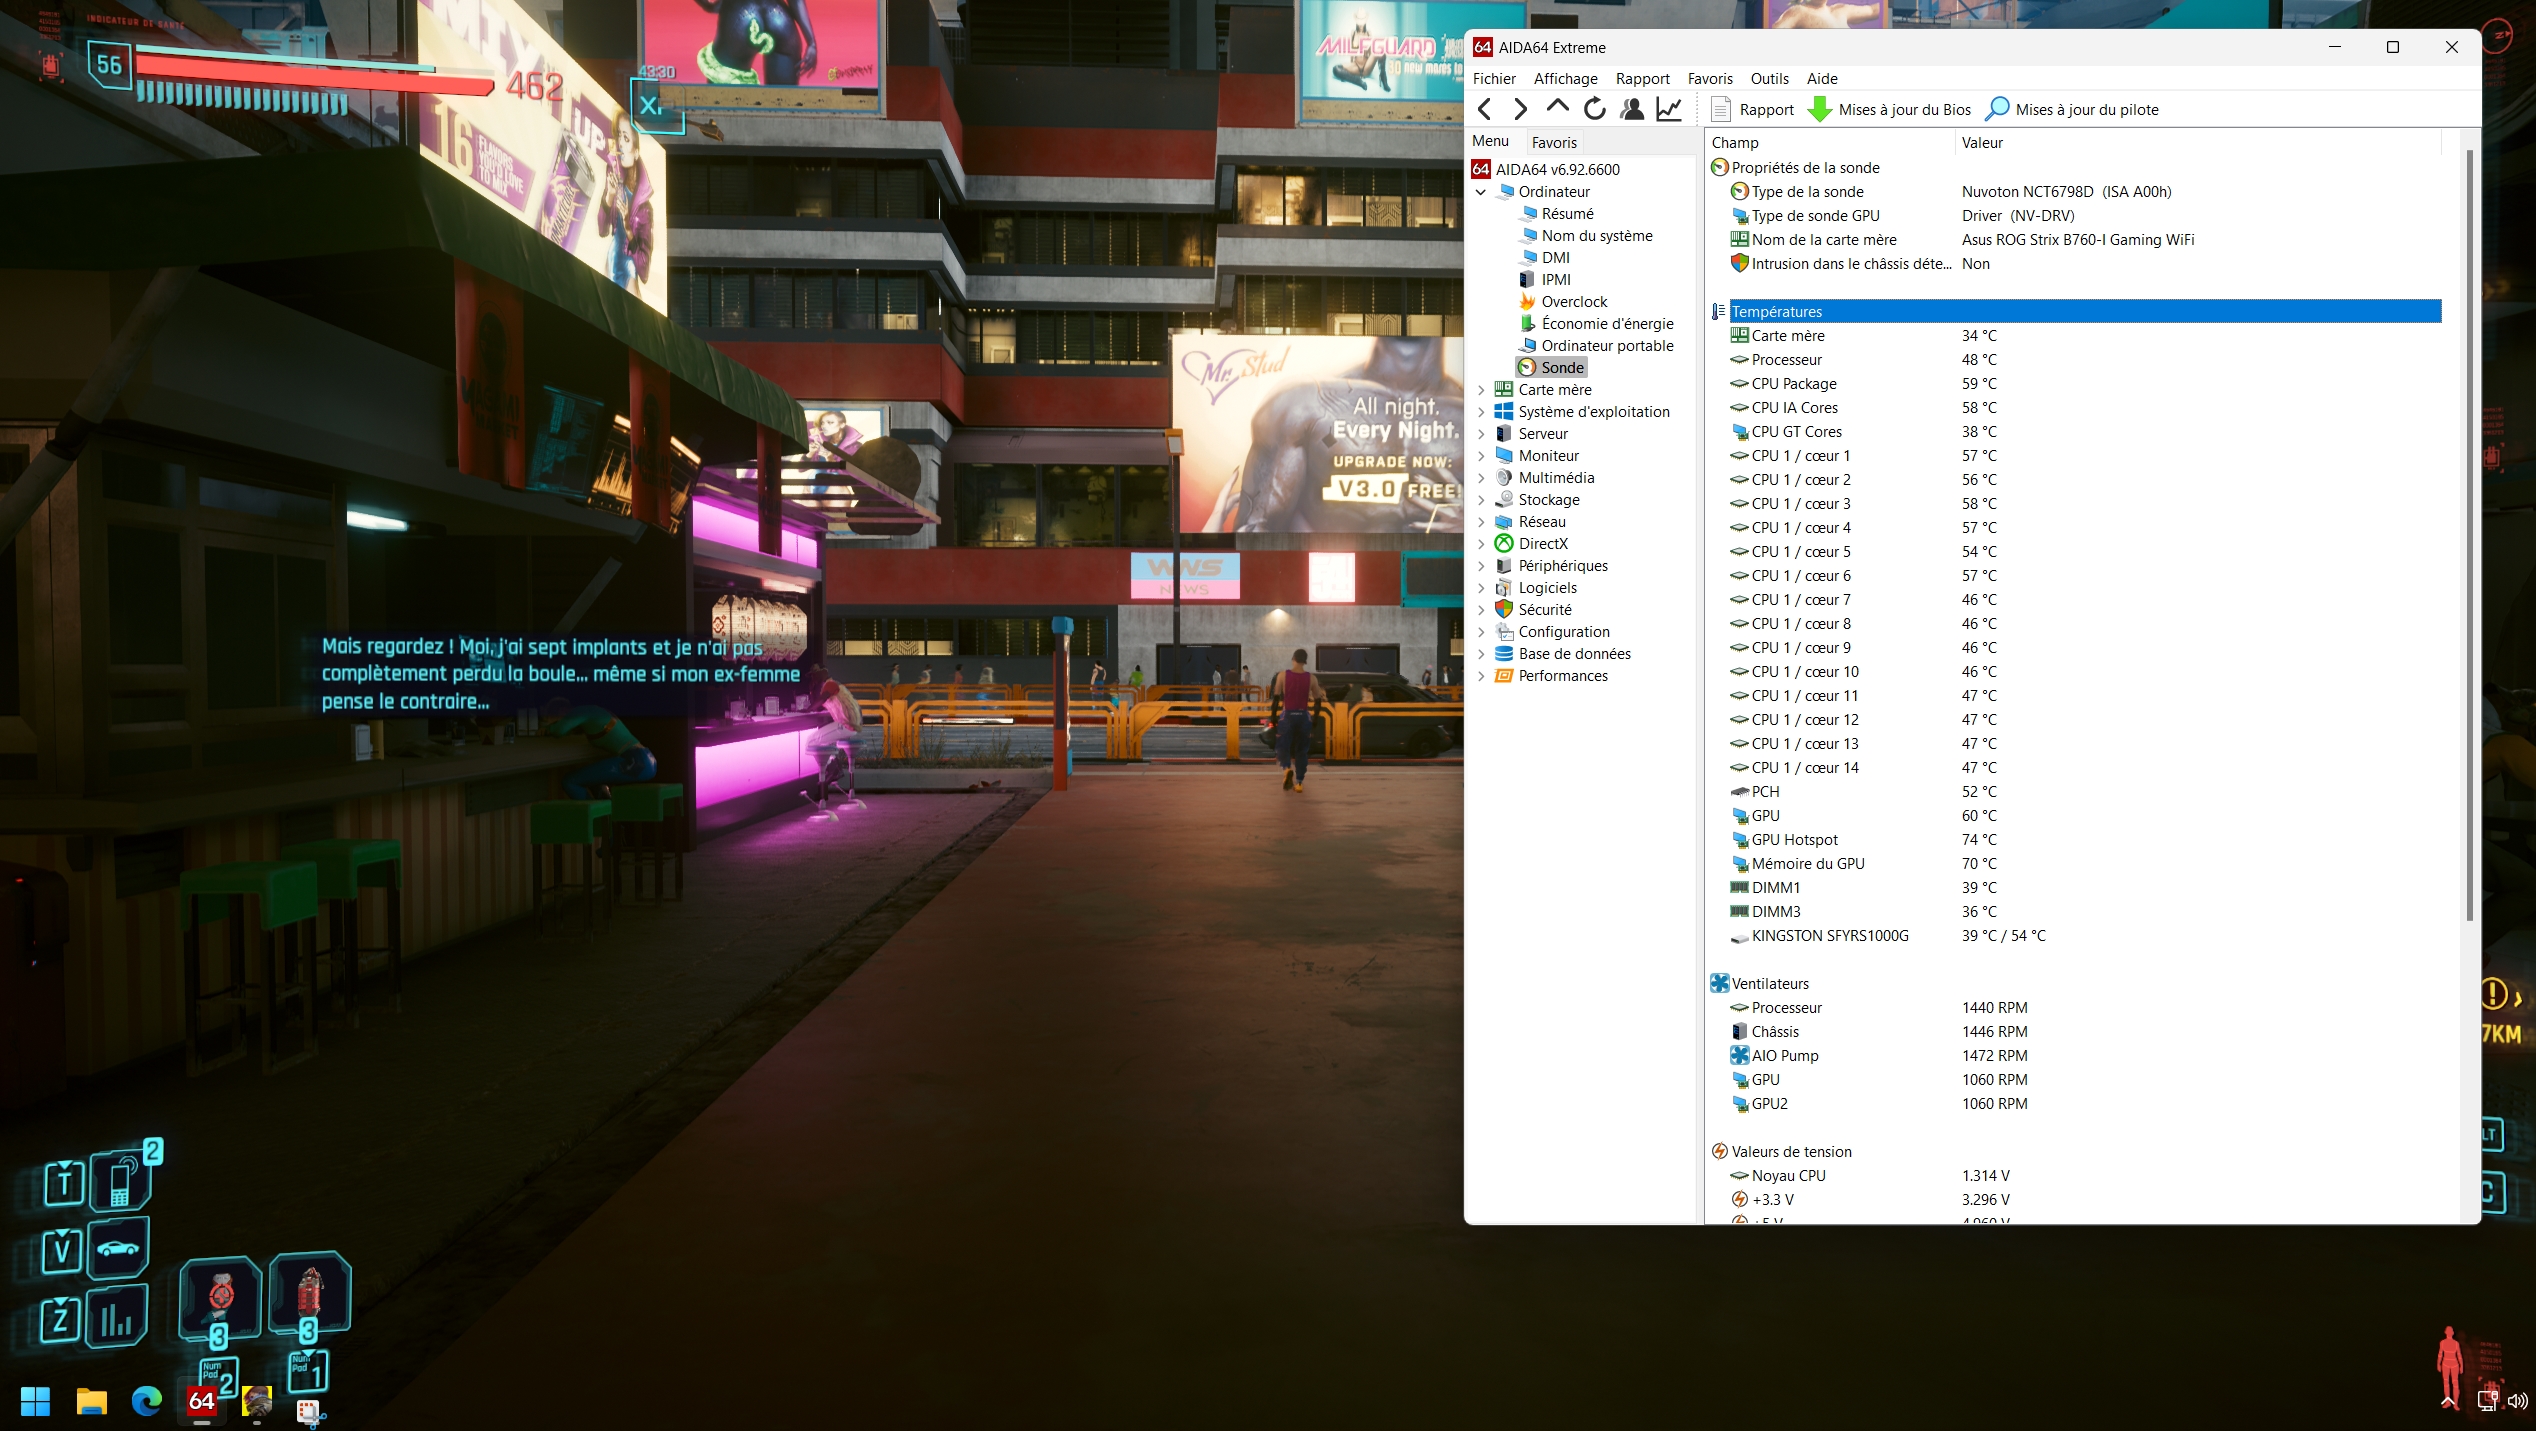Click the up-level arrow toolbar icon

[1557, 106]
